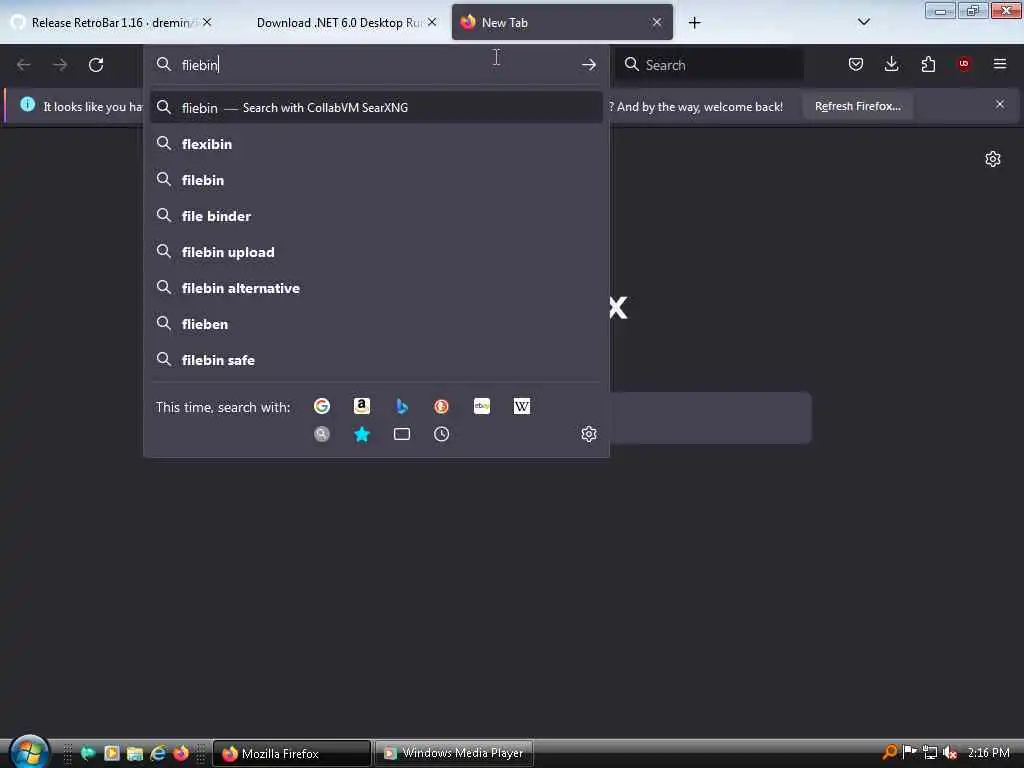Open the Downloads panel icon
This screenshot has width=1024, height=768.
coord(891,64)
